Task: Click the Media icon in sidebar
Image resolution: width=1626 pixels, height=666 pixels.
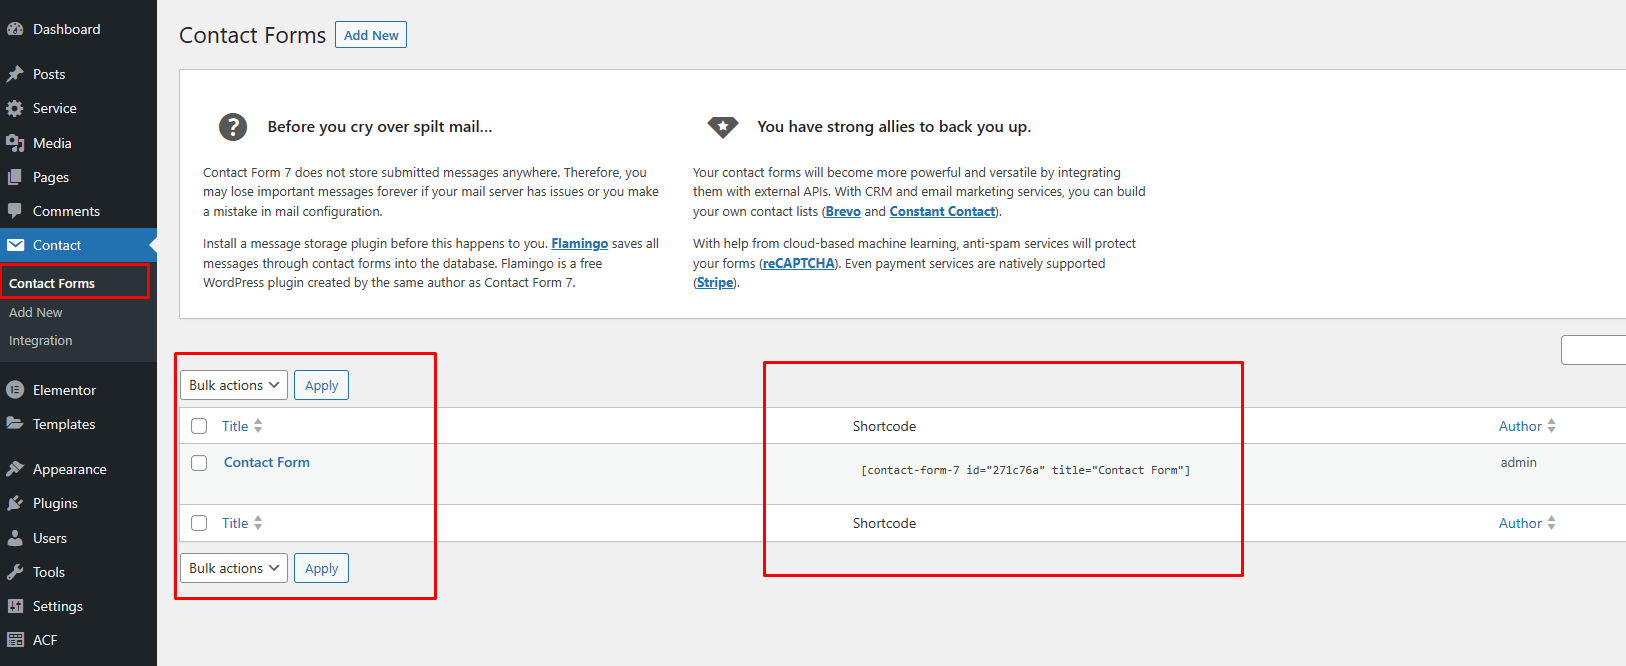Action: coord(15,143)
